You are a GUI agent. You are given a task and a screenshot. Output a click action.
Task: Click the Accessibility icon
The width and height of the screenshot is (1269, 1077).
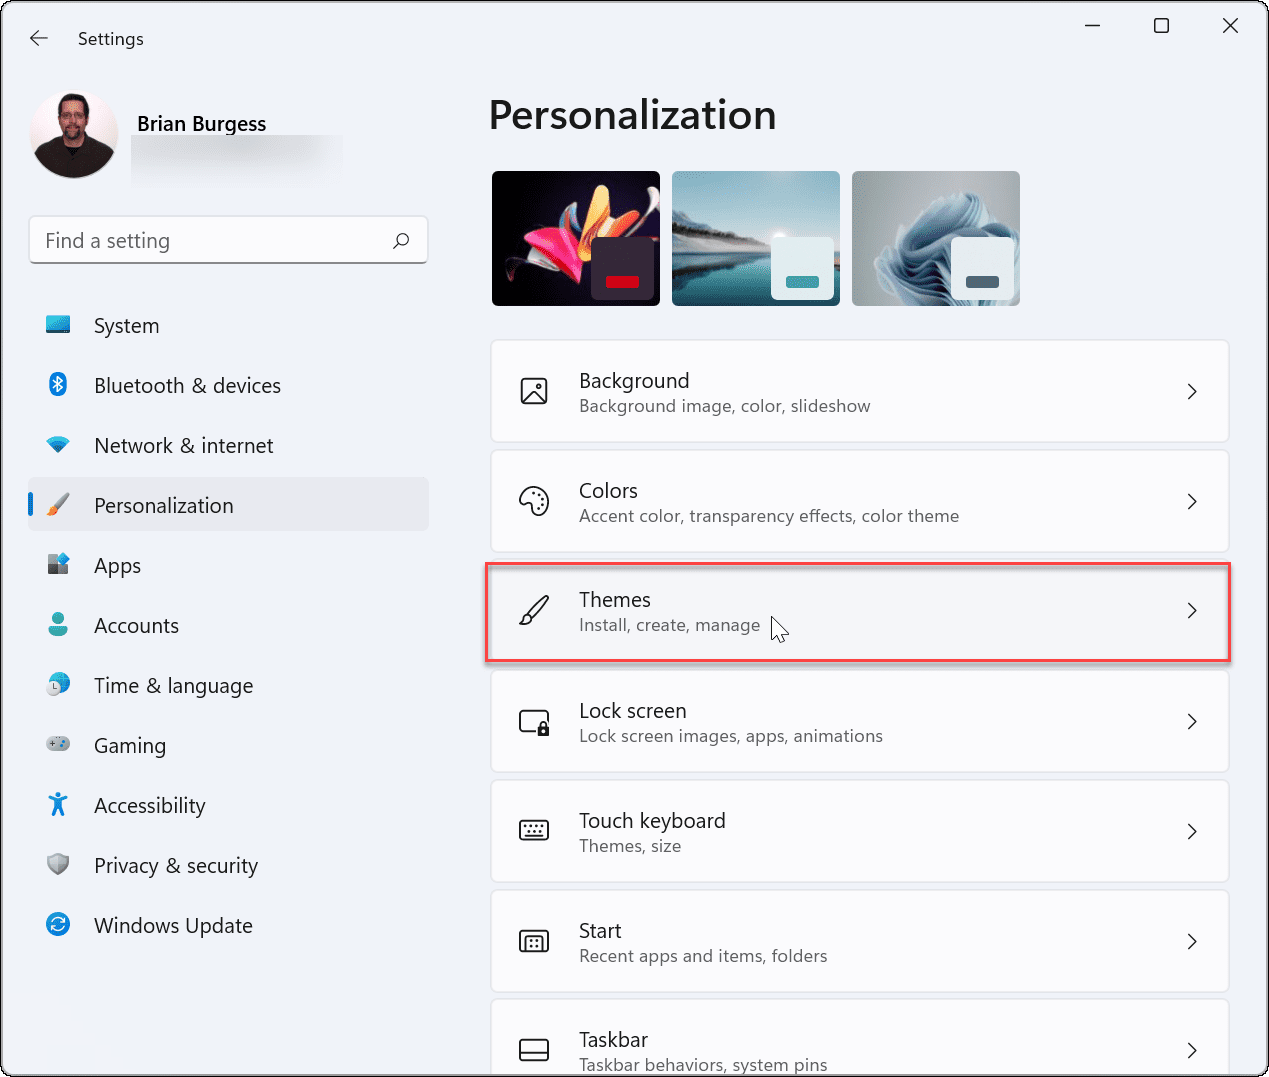(58, 805)
